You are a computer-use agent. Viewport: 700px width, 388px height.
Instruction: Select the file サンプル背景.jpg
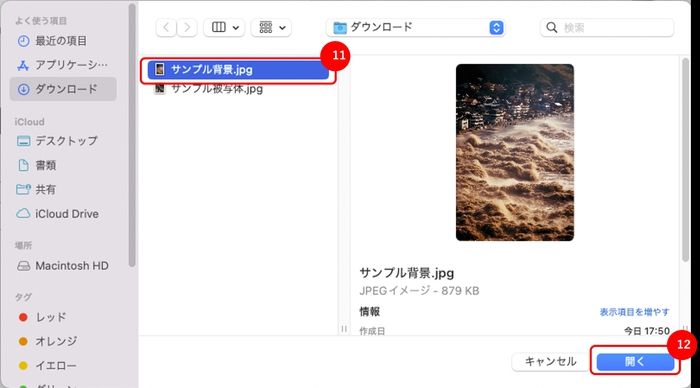238,70
